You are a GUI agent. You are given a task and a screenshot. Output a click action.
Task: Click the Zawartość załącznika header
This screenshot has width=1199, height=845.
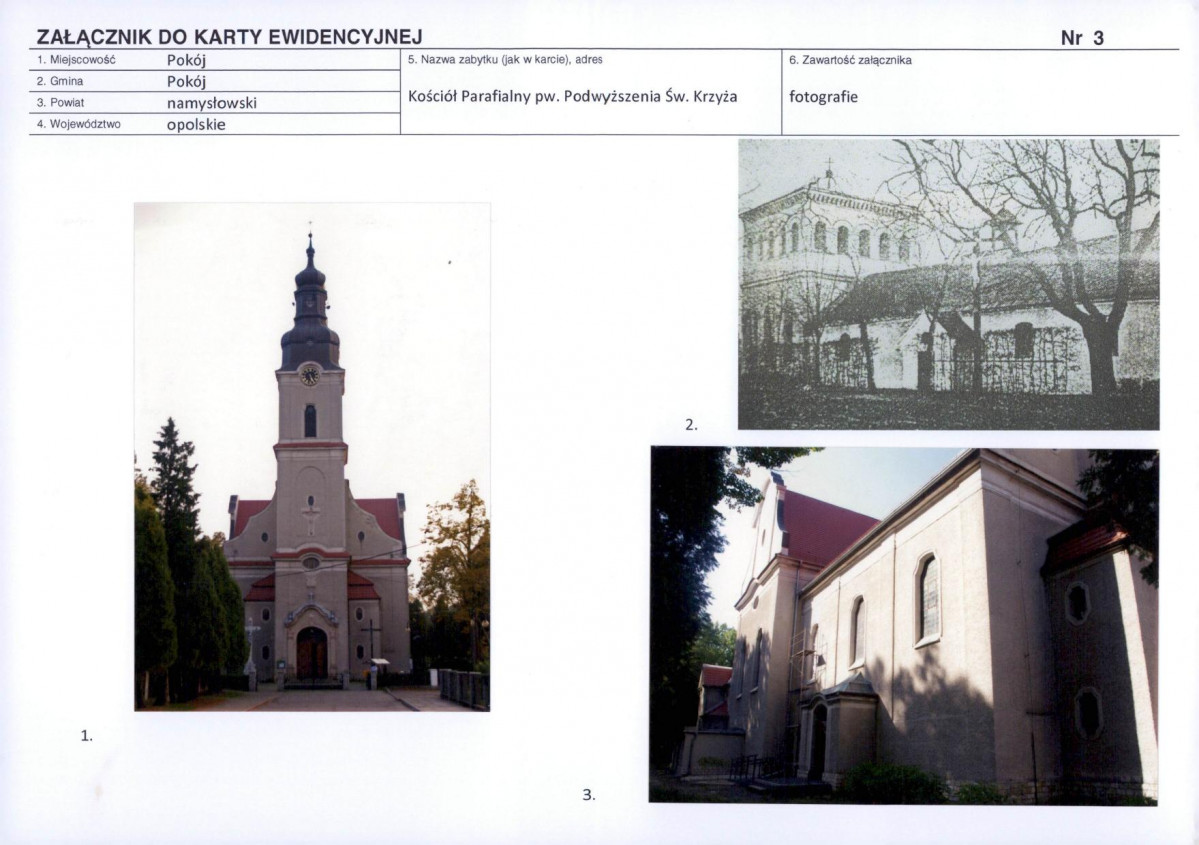click(850, 59)
